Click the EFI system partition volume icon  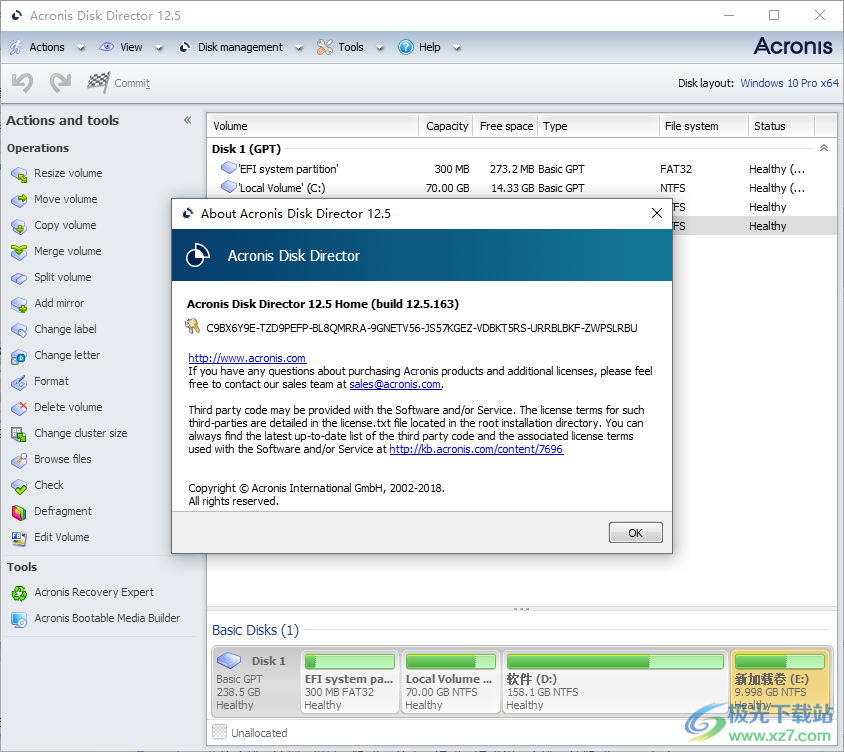pyautogui.click(x=229, y=168)
